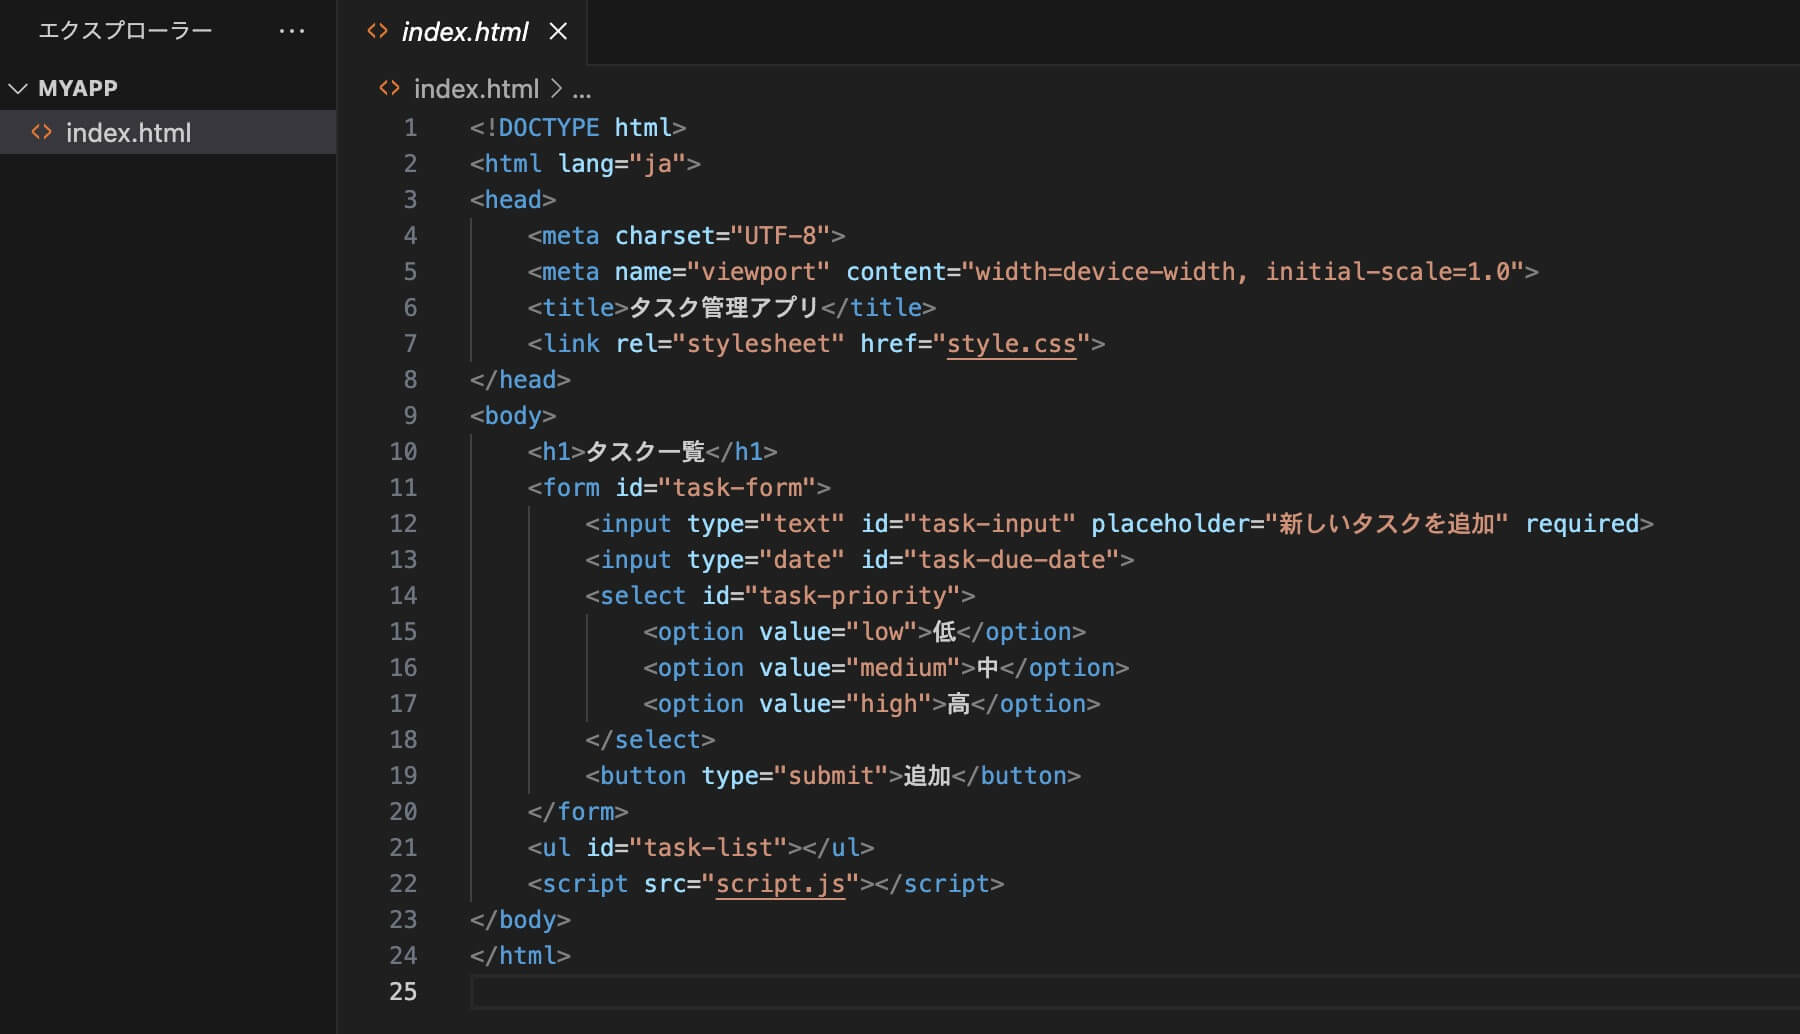
Task: Click the "medium" option value on line 16
Action: [903, 668]
